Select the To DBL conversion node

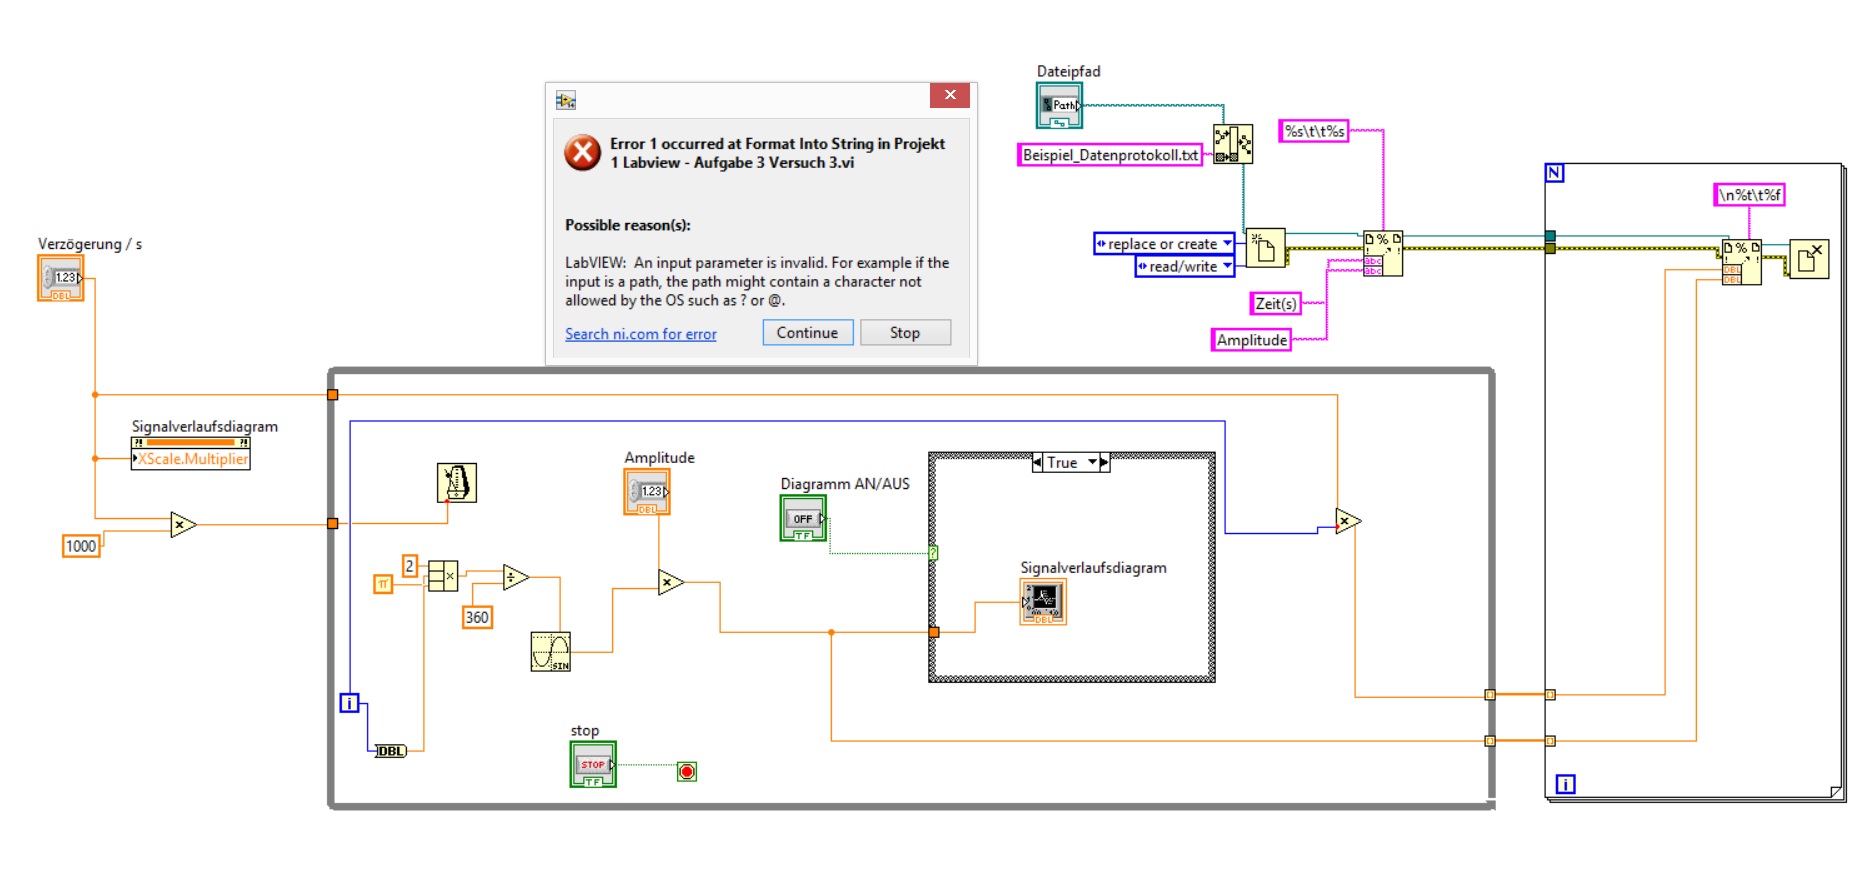pos(391,751)
